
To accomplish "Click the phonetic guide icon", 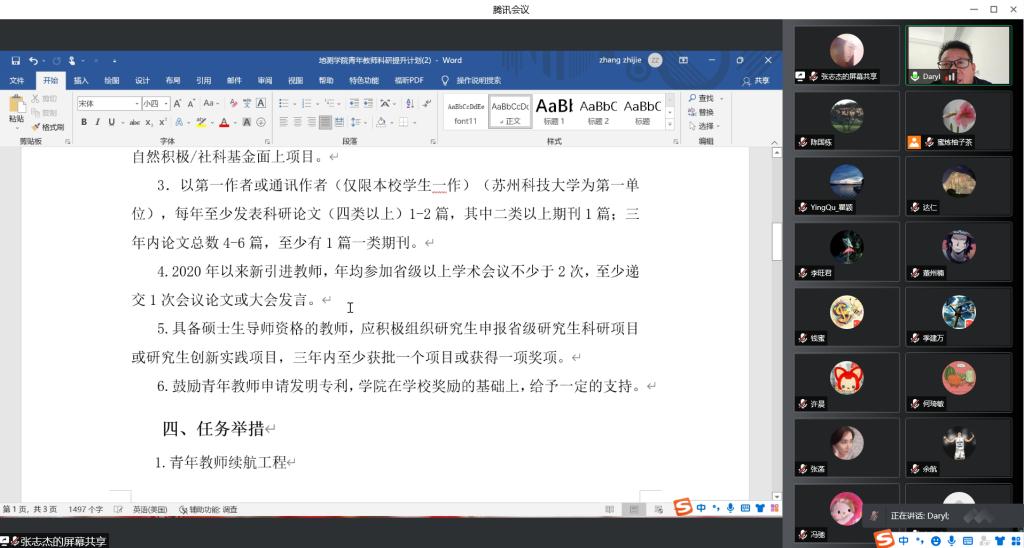I will pos(247,103).
